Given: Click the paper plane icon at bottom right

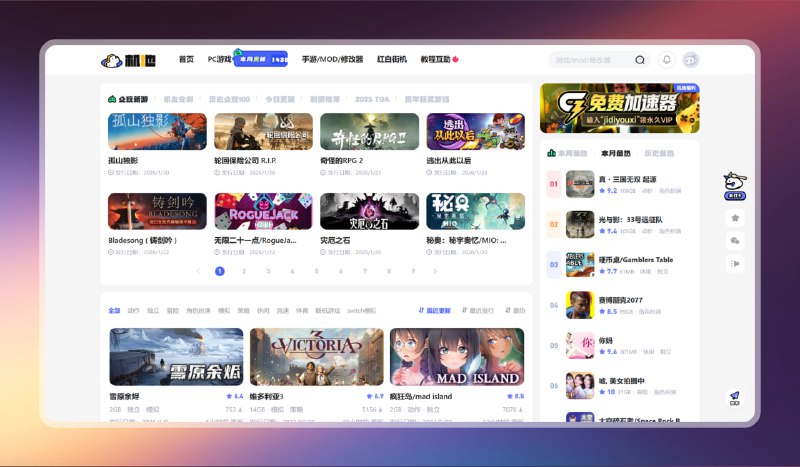Looking at the screenshot, I should [x=735, y=397].
